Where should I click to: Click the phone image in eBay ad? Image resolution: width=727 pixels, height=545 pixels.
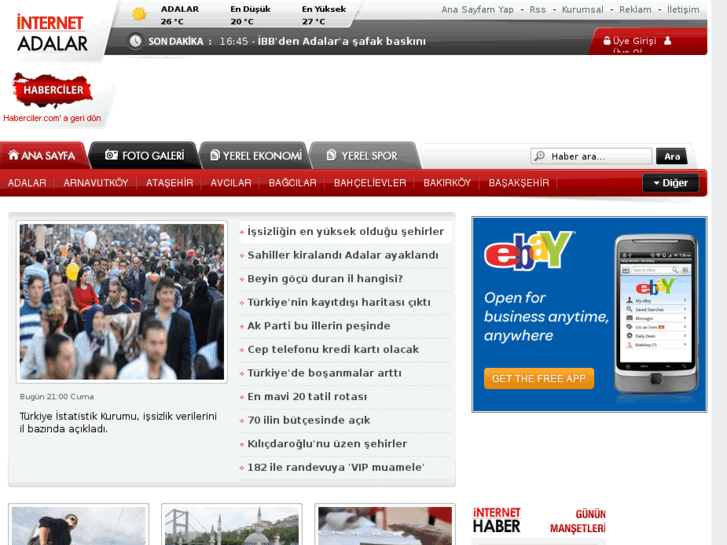(x=656, y=314)
